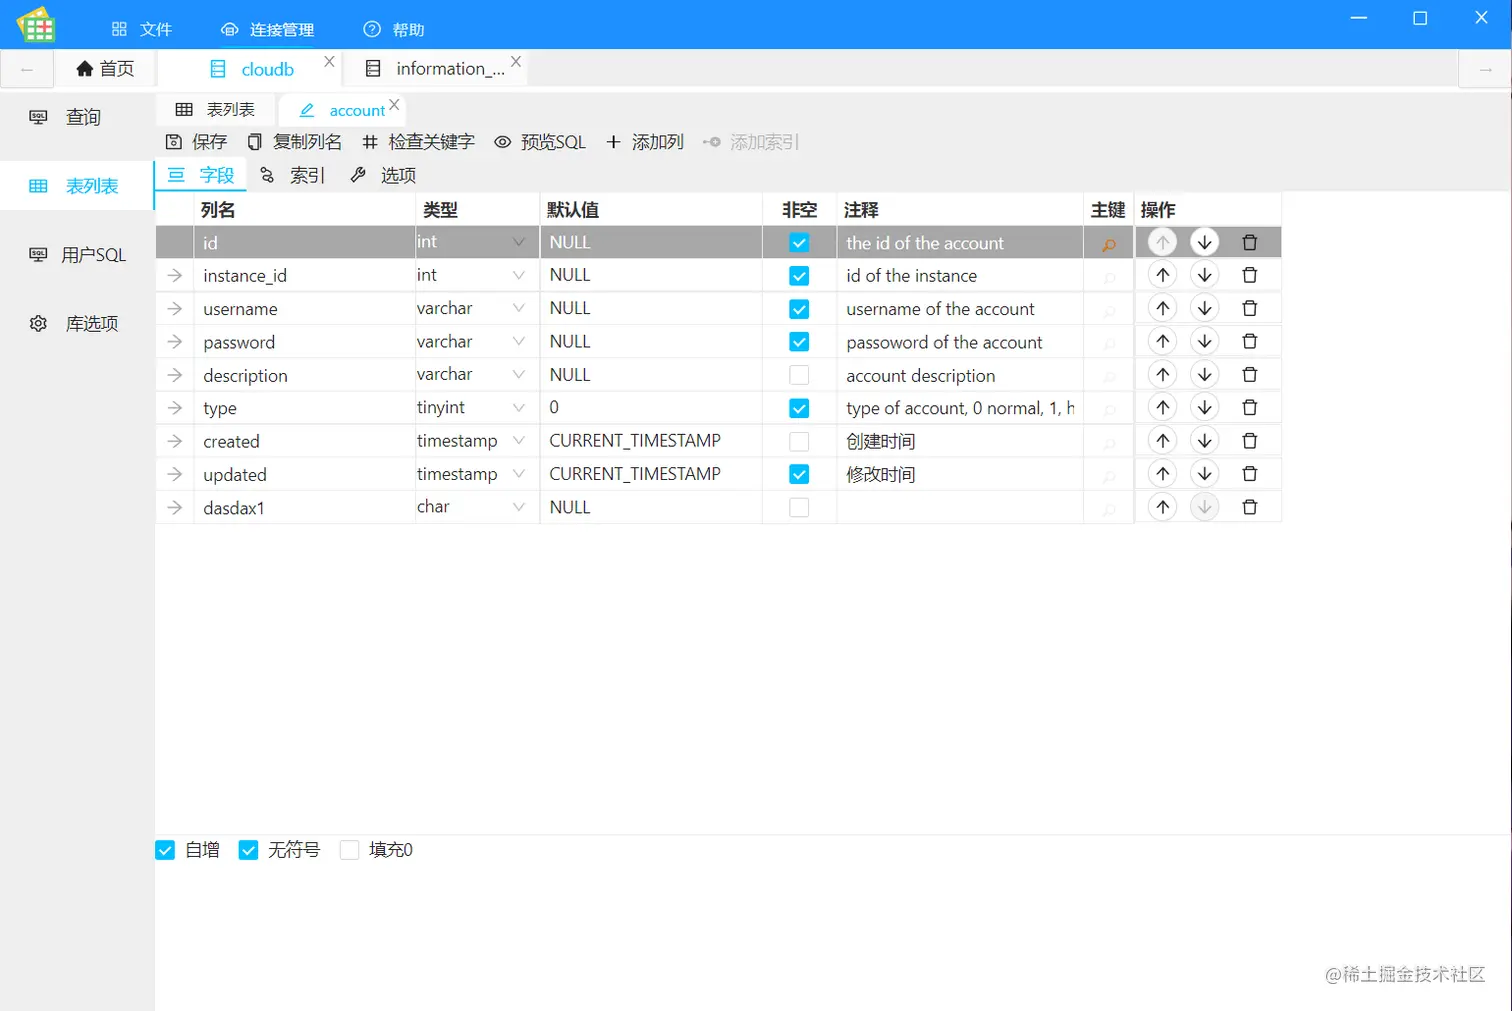This screenshot has width=1512, height=1011.
Task: Uncheck the 无符号 unsigned checkbox
Action: coord(248,850)
